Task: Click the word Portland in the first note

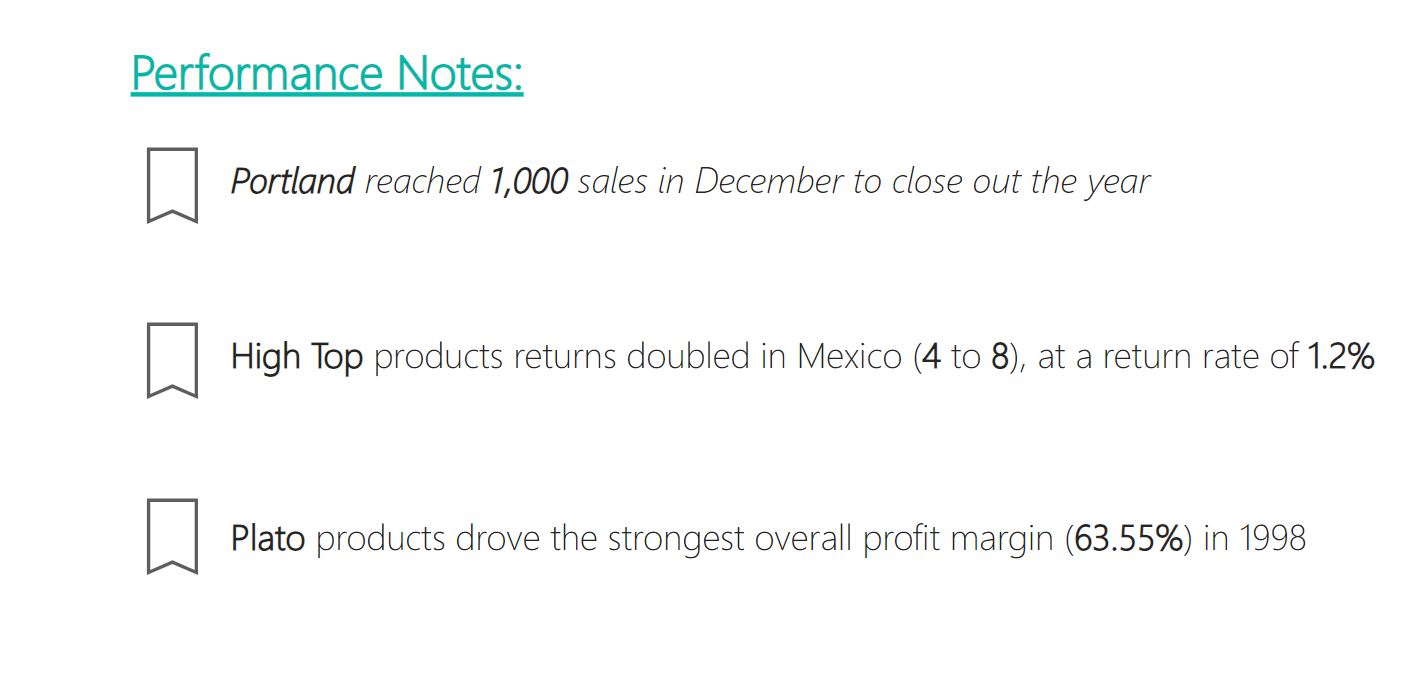Action: (x=293, y=181)
